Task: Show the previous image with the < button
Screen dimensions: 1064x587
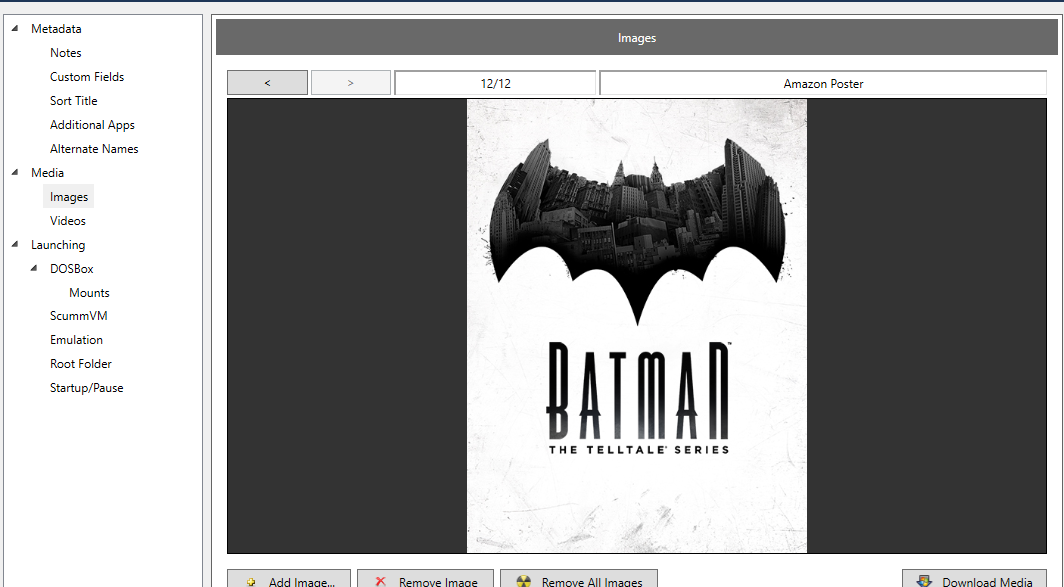Action: (x=267, y=83)
